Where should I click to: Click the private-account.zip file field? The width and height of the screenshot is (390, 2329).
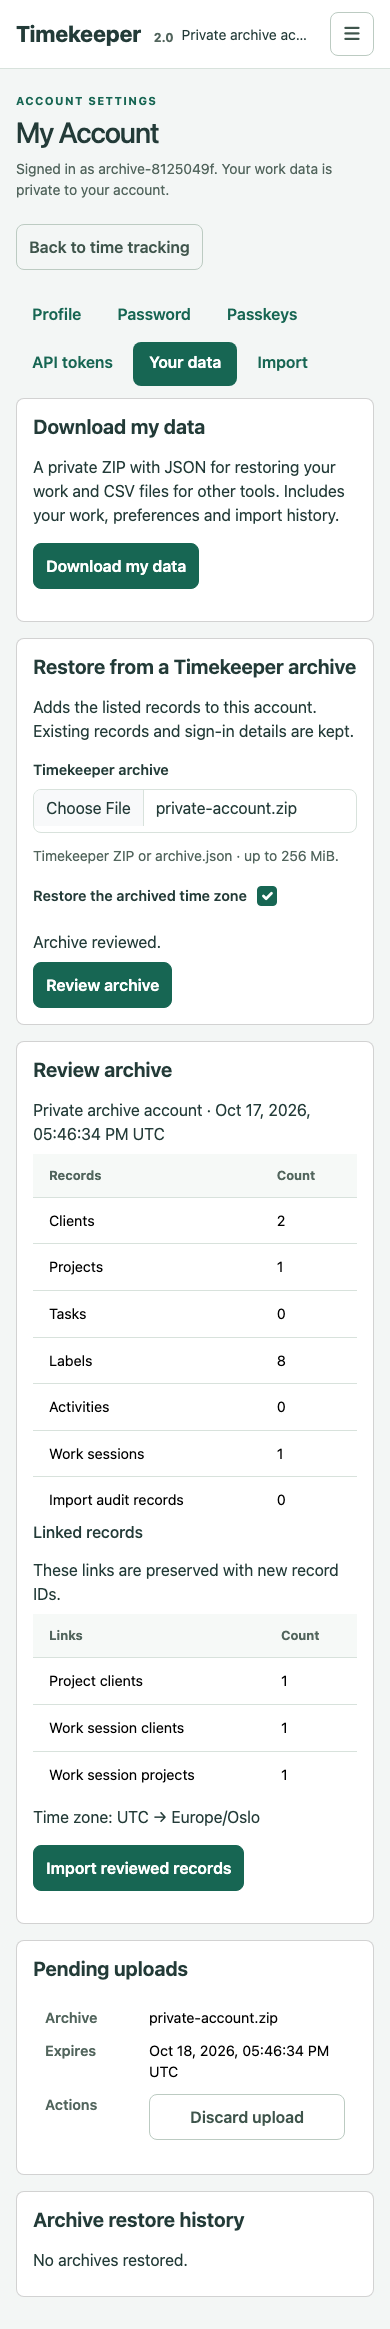point(195,810)
